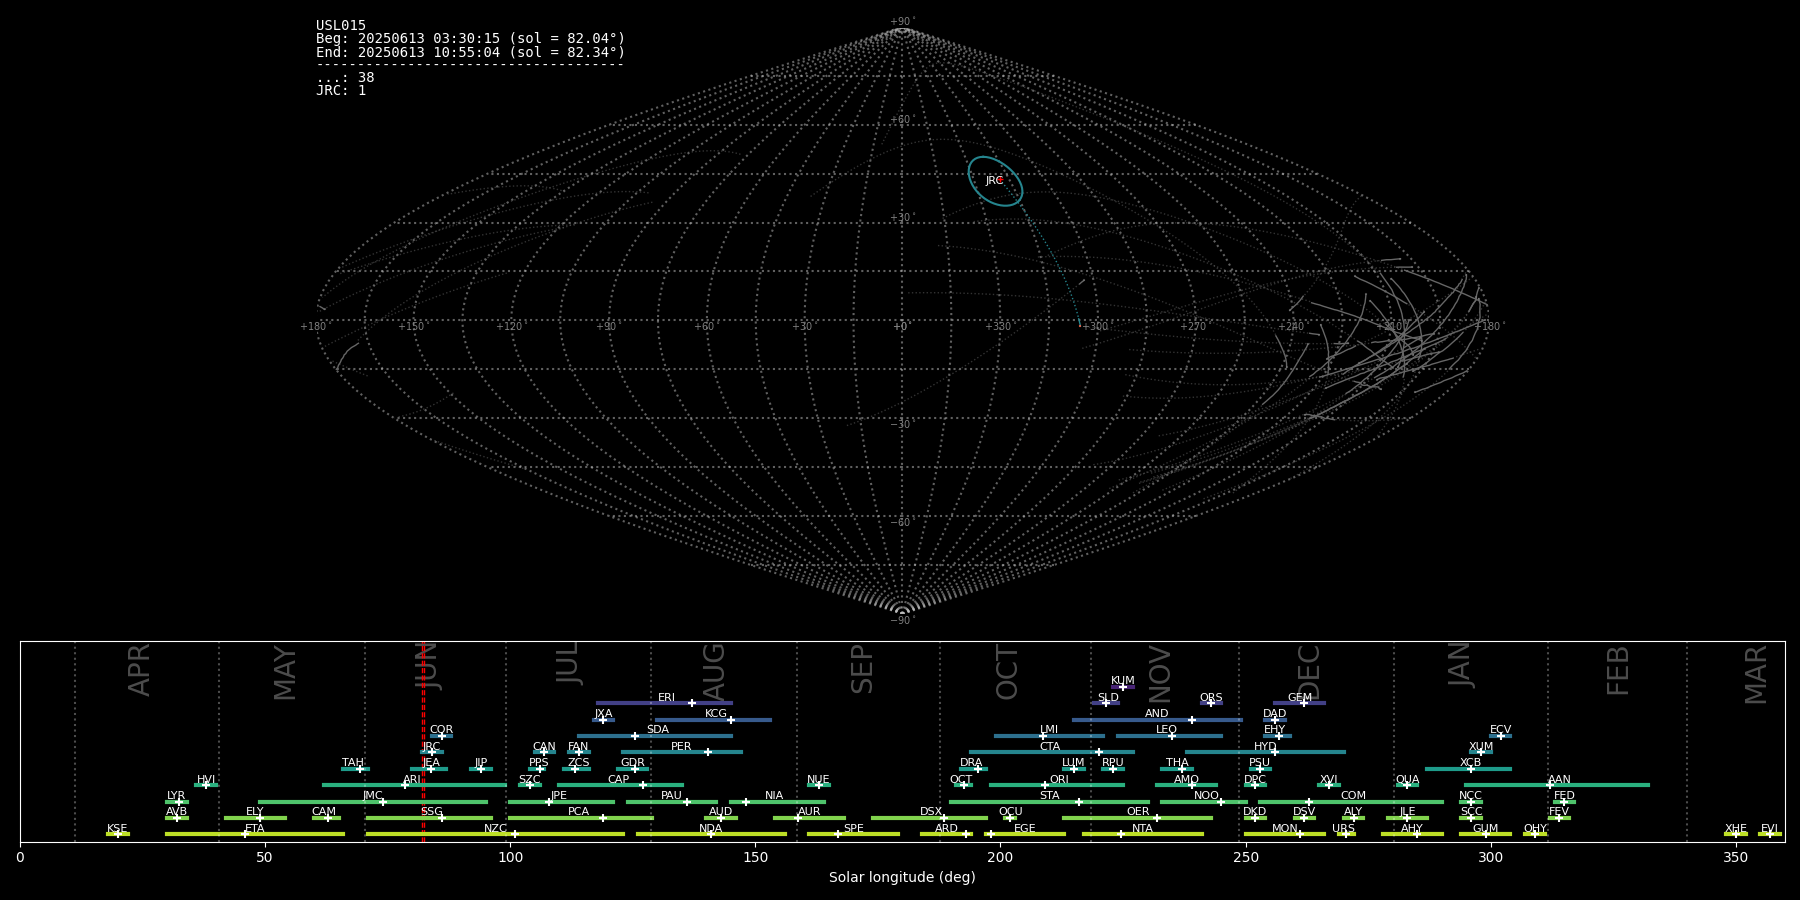Click the SPE shower label
This screenshot has height=900, width=1800.
click(853, 828)
